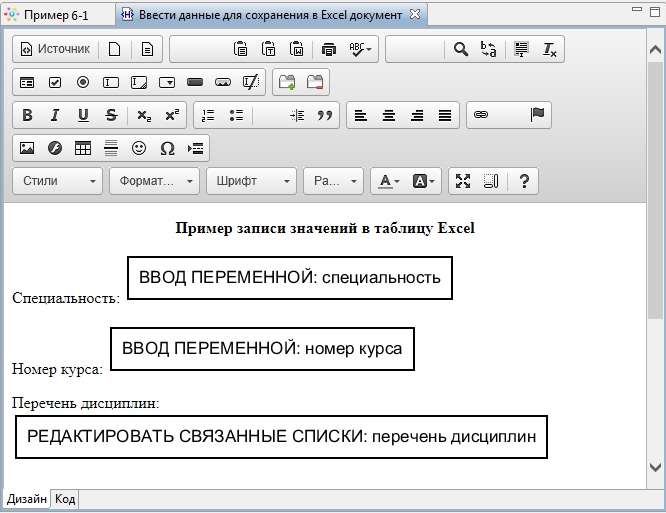Click the editor's vertical scrollbar down arrow
Viewport: 666px width, 513px height.
tap(656, 467)
